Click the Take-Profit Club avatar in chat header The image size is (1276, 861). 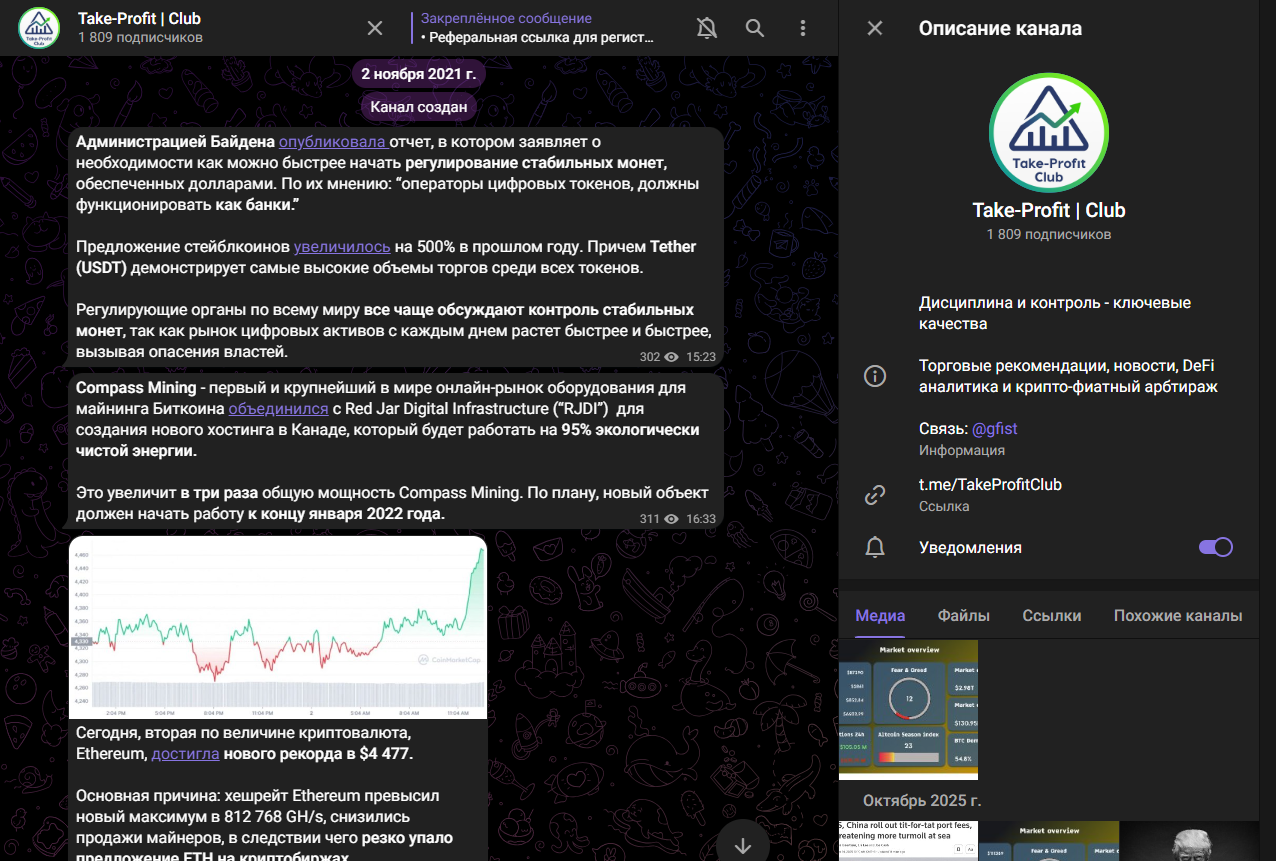(39, 28)
